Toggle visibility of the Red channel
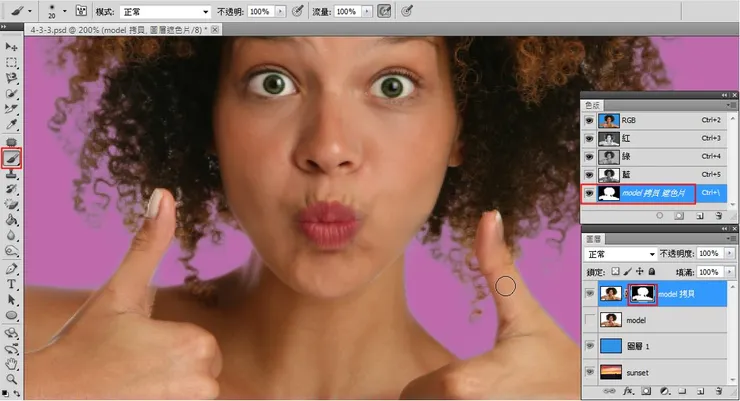Viewport: 740px width, 401px height. point(589,139)
